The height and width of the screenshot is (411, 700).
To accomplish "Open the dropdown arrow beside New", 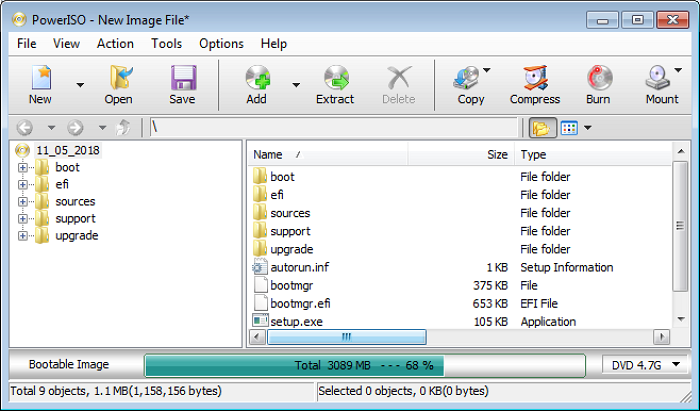I will point(80,85).
